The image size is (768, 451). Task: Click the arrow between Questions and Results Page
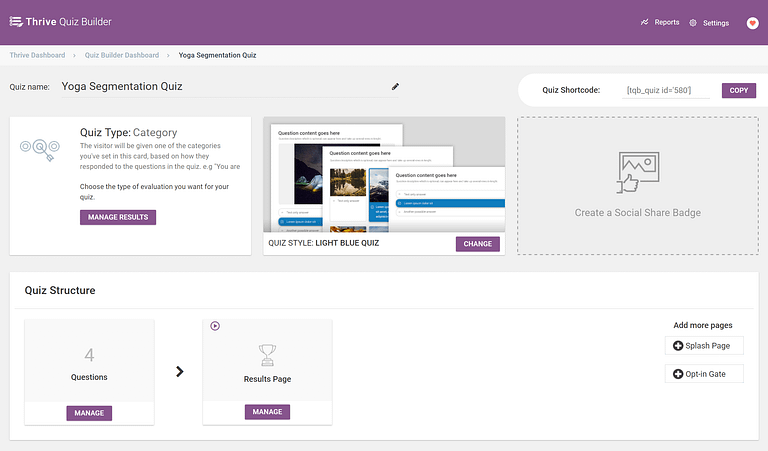coord(180,372)
